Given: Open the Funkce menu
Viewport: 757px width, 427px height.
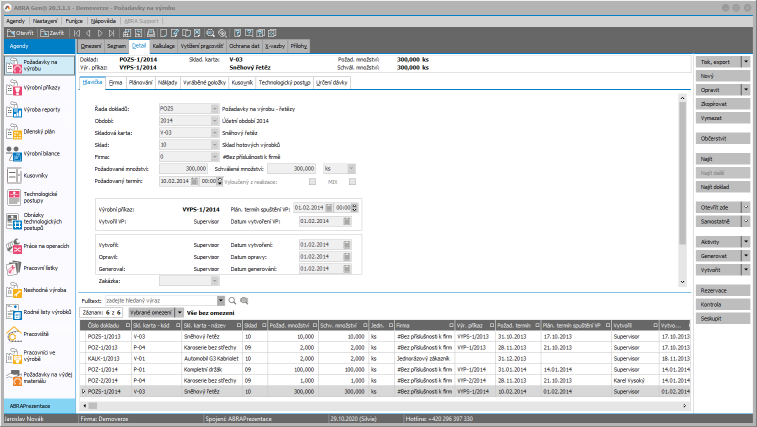Looking at the screenshot, I should point(74,21).
